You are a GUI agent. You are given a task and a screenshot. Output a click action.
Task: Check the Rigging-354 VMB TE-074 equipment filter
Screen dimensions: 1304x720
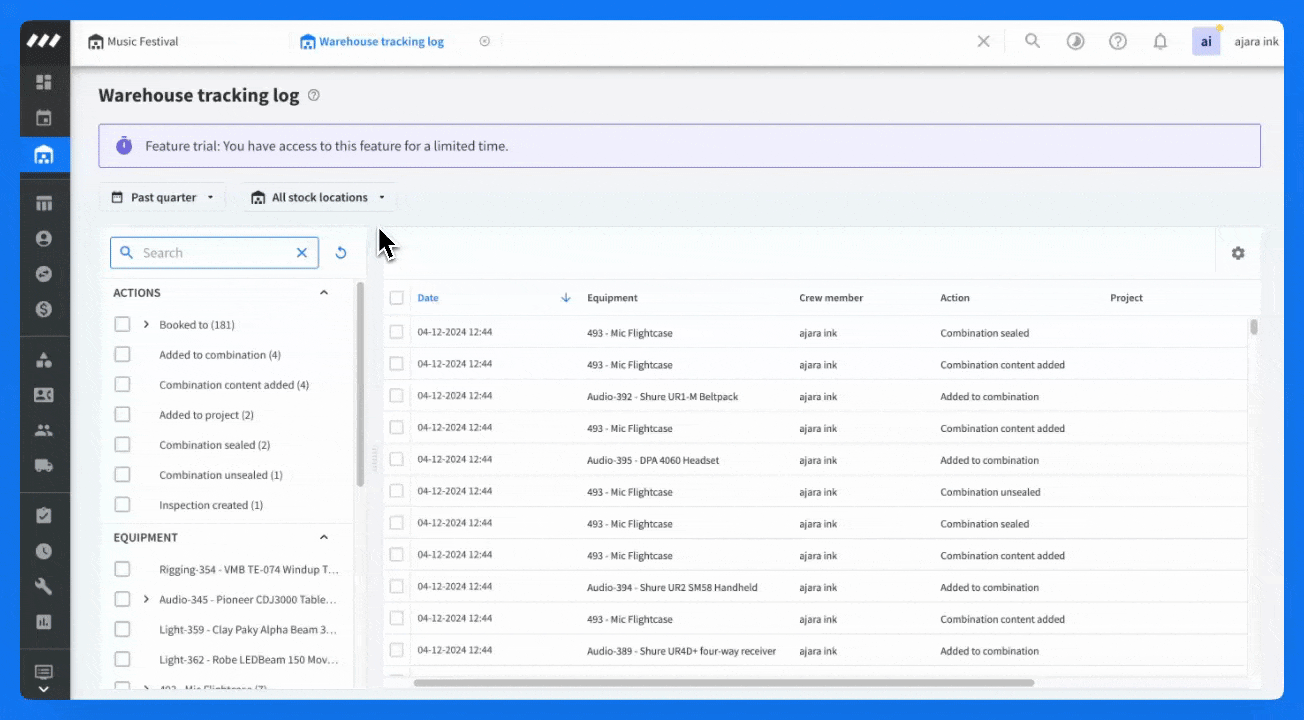(x=122, y=569)
